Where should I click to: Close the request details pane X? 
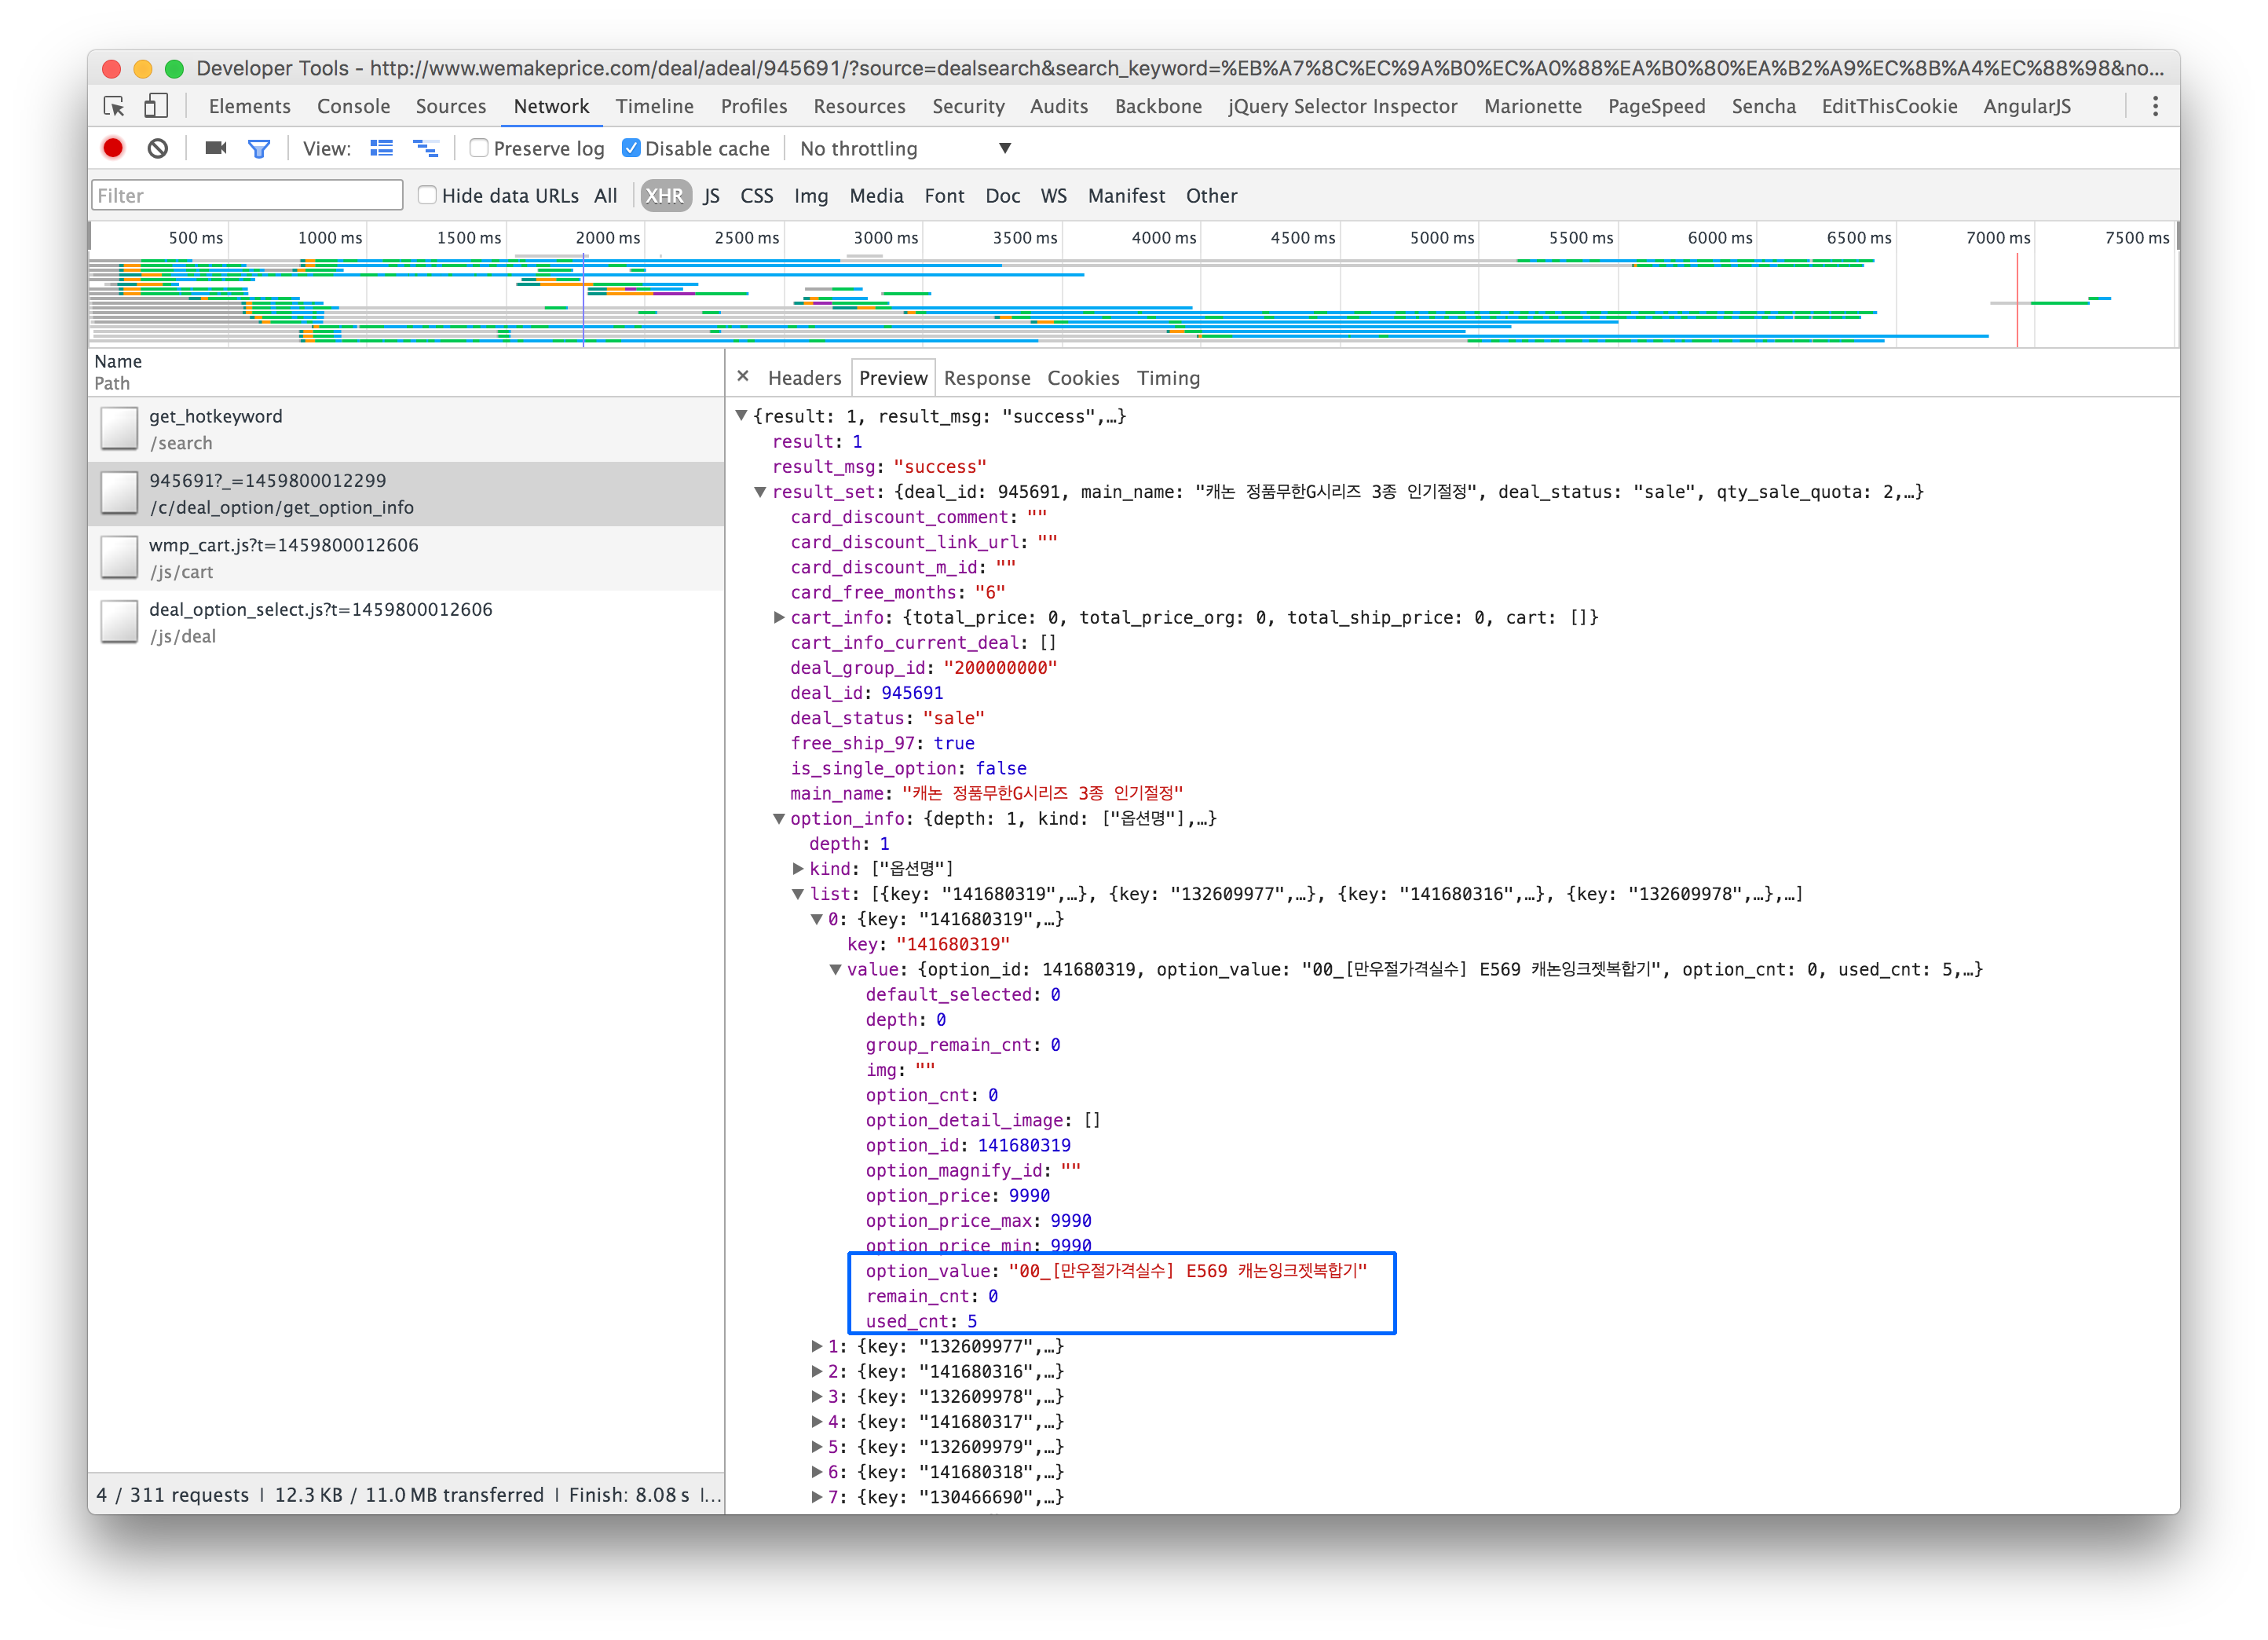tap(742, 377)
